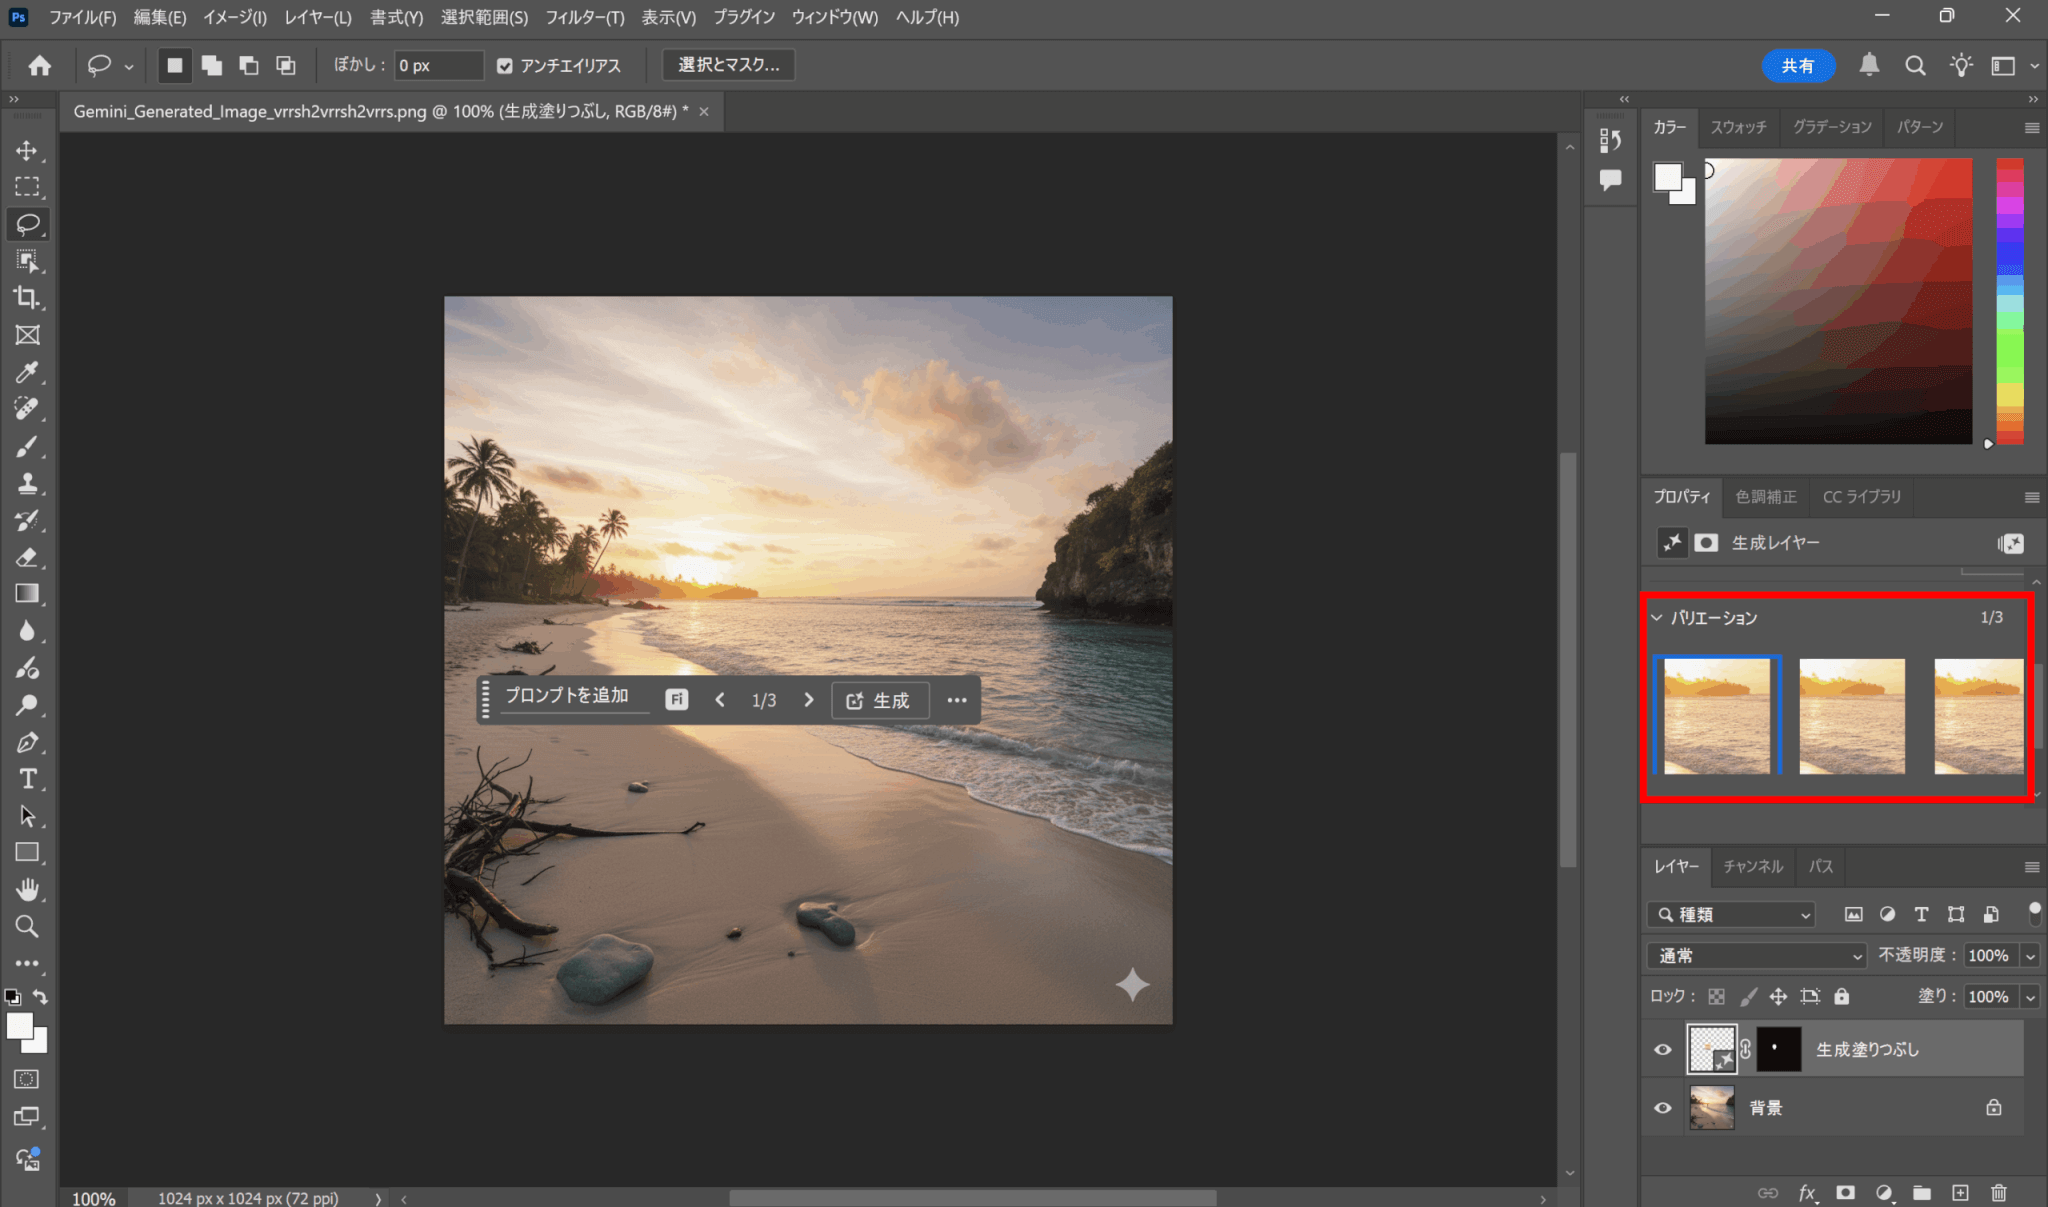Select the Move tool
This screenshot has width=2048, height=1207.
[27, 151]
